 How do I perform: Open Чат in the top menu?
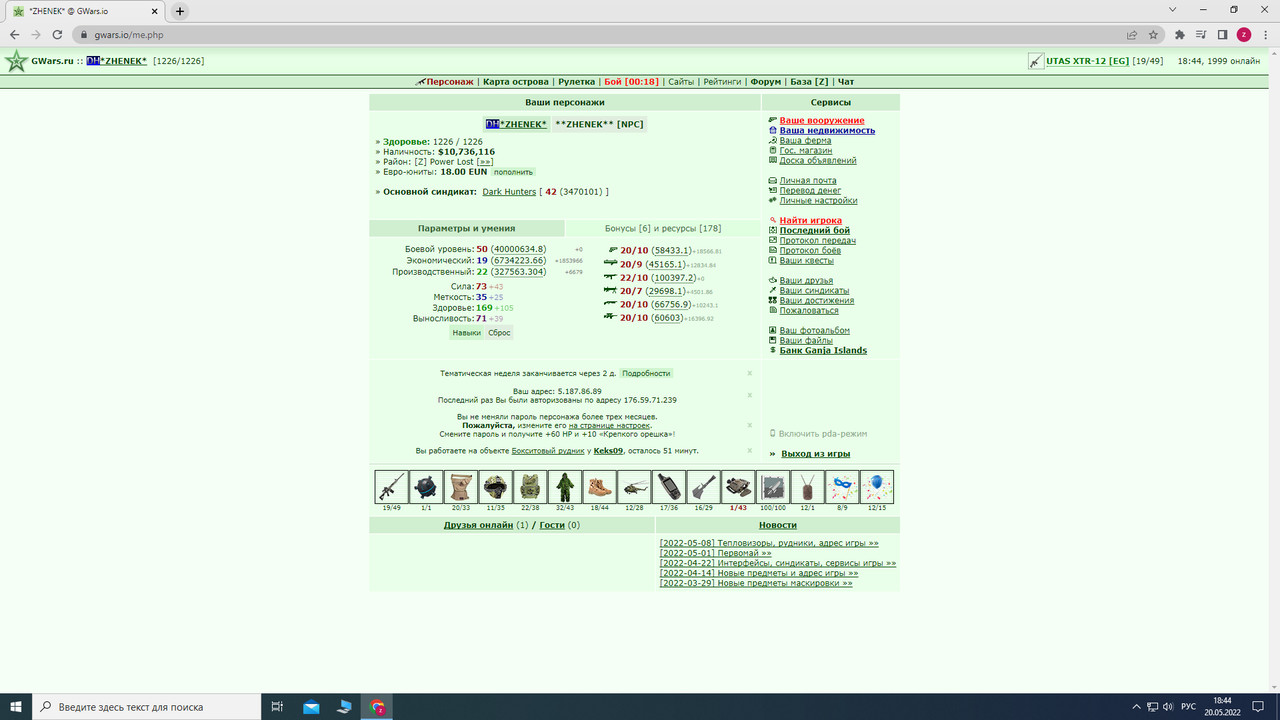(x=846, y=82)
